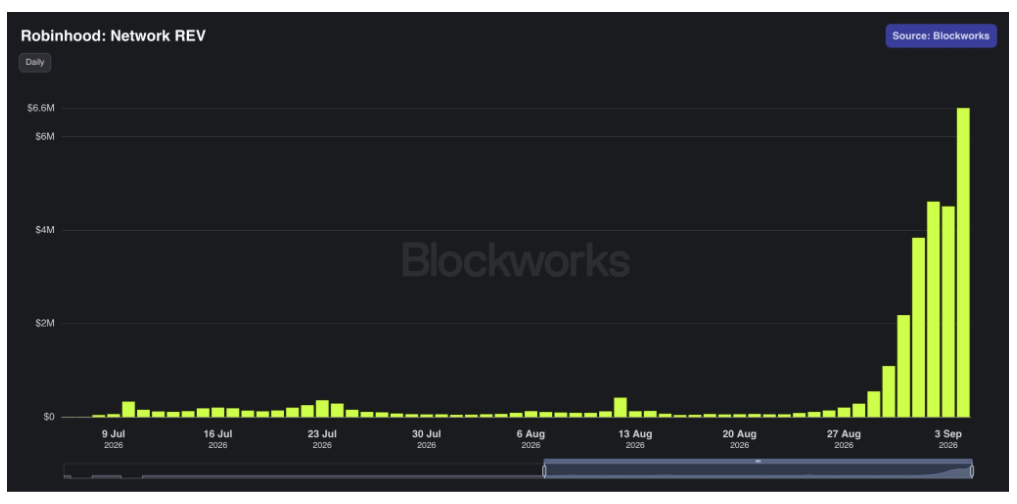1017x504 pixels.
Task: Open the Source: Blockworks link
Action: tap(940, 36)
